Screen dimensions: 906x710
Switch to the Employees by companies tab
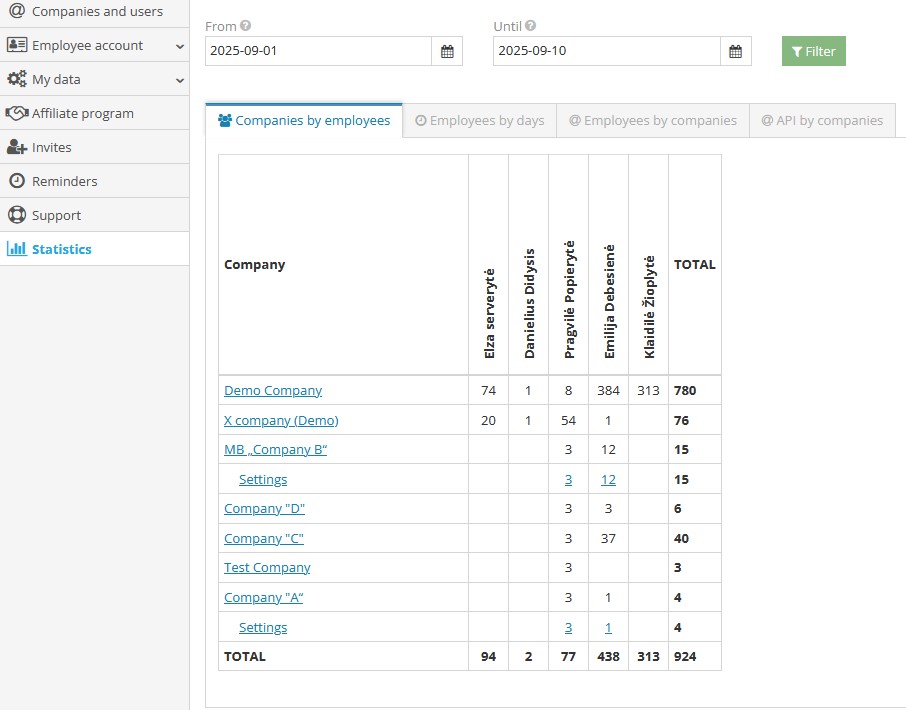(652, 119)
